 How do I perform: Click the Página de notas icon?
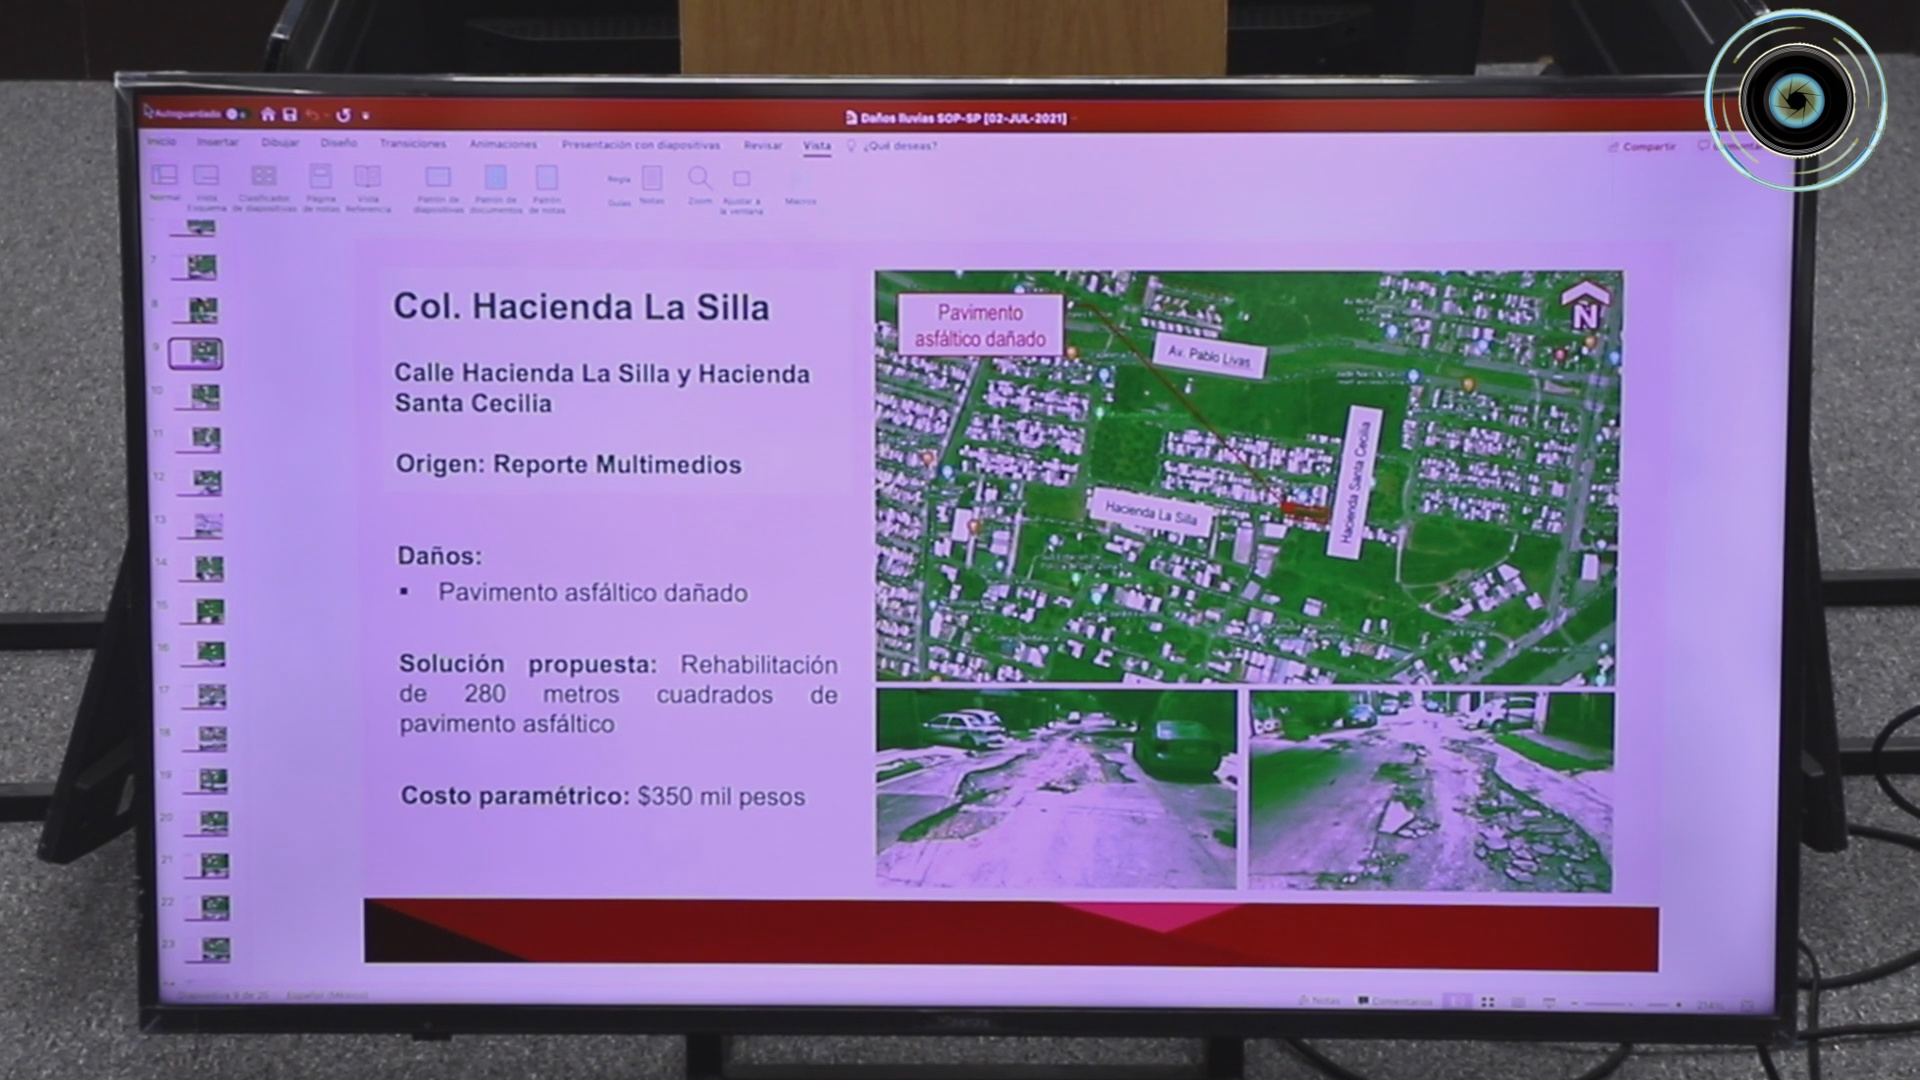click(x=320, y=178)
